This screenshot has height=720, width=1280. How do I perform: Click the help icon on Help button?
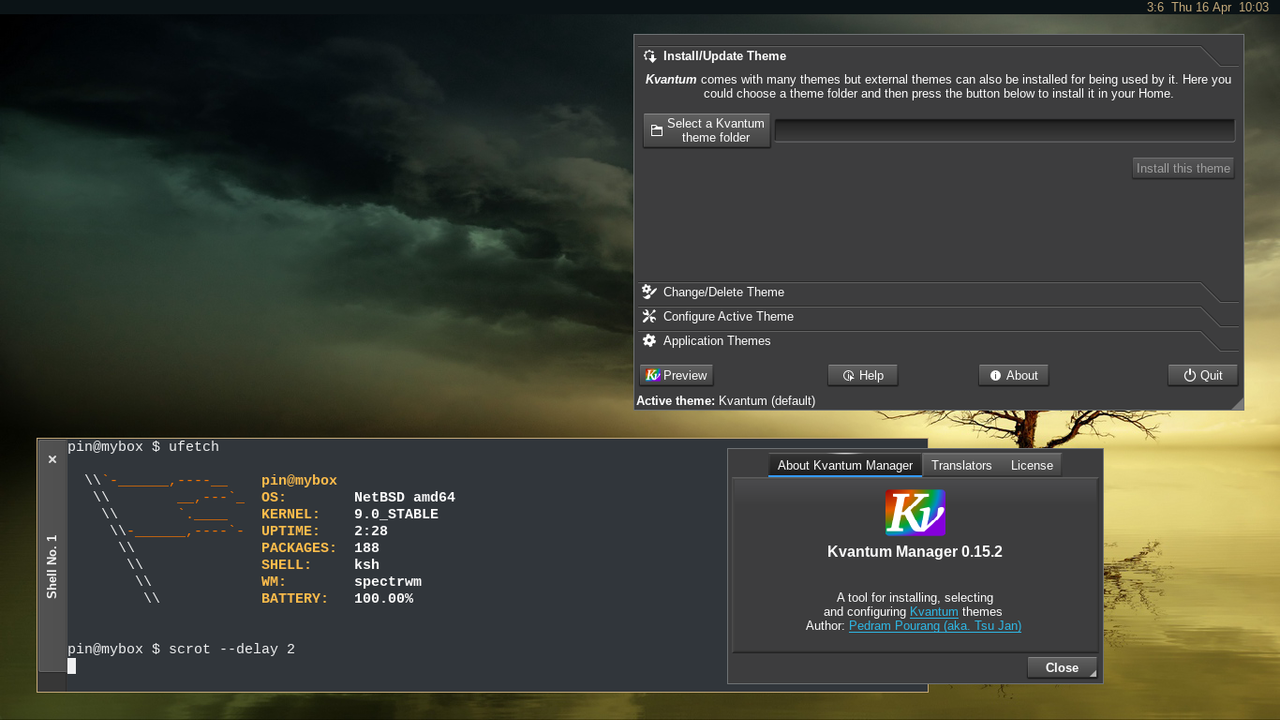click(x=849, y=376)
